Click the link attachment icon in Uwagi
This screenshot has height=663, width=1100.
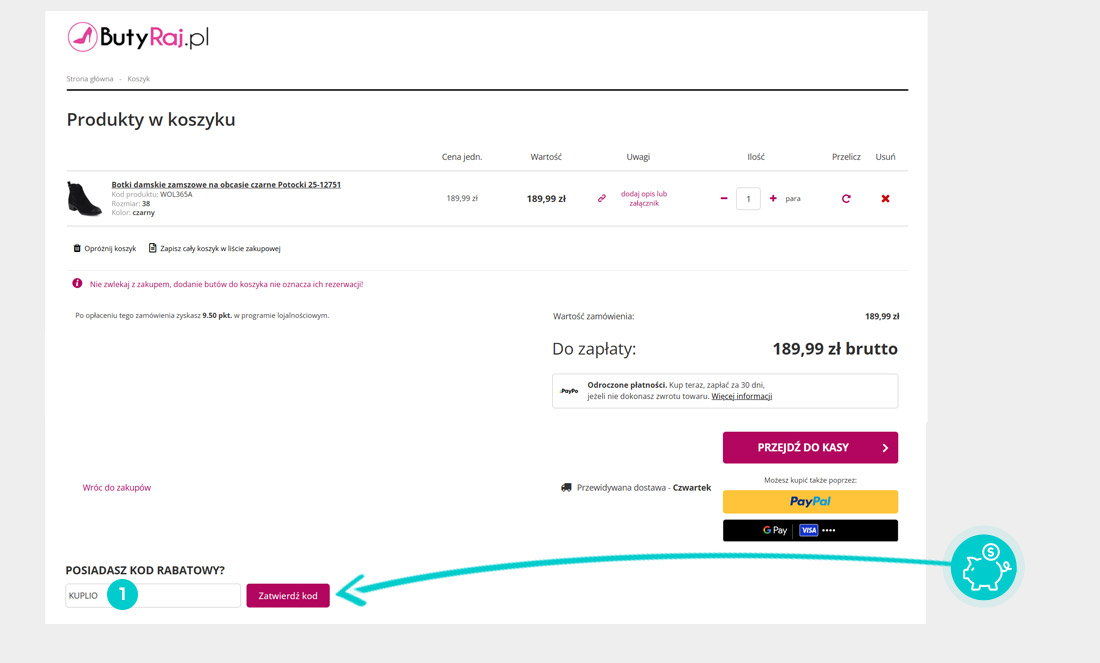[602, 199]
